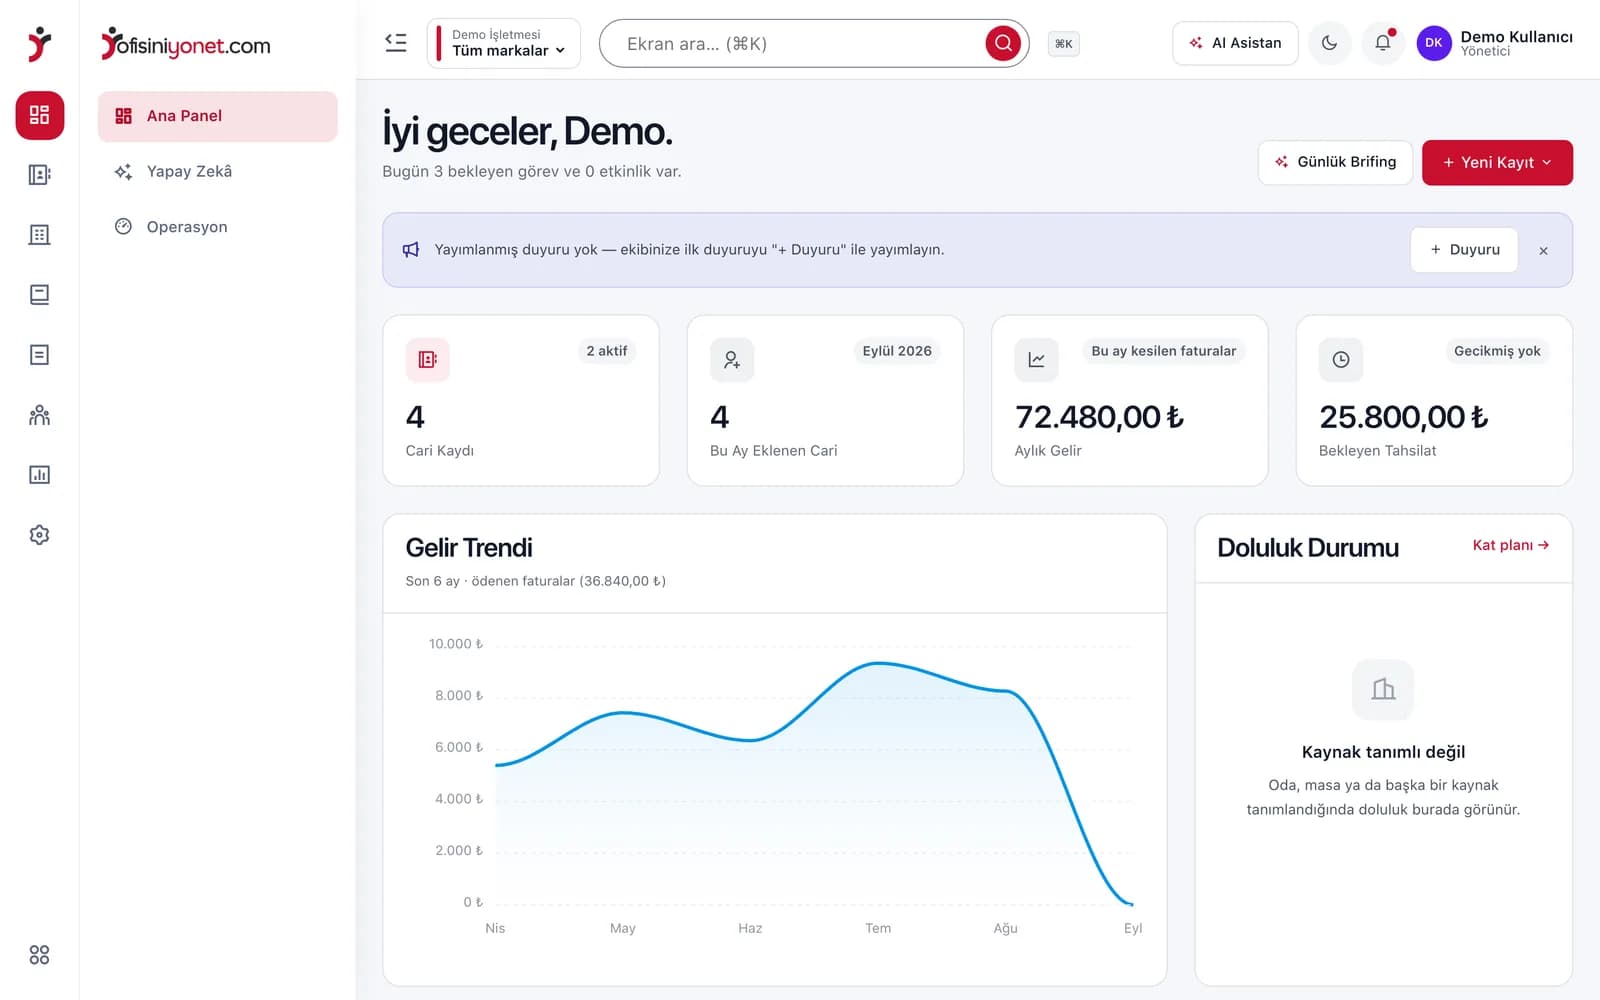Click the Gecikmiş yok badge
The height and width of the screenshot is (1000, 1600).
pos(1497,351)
